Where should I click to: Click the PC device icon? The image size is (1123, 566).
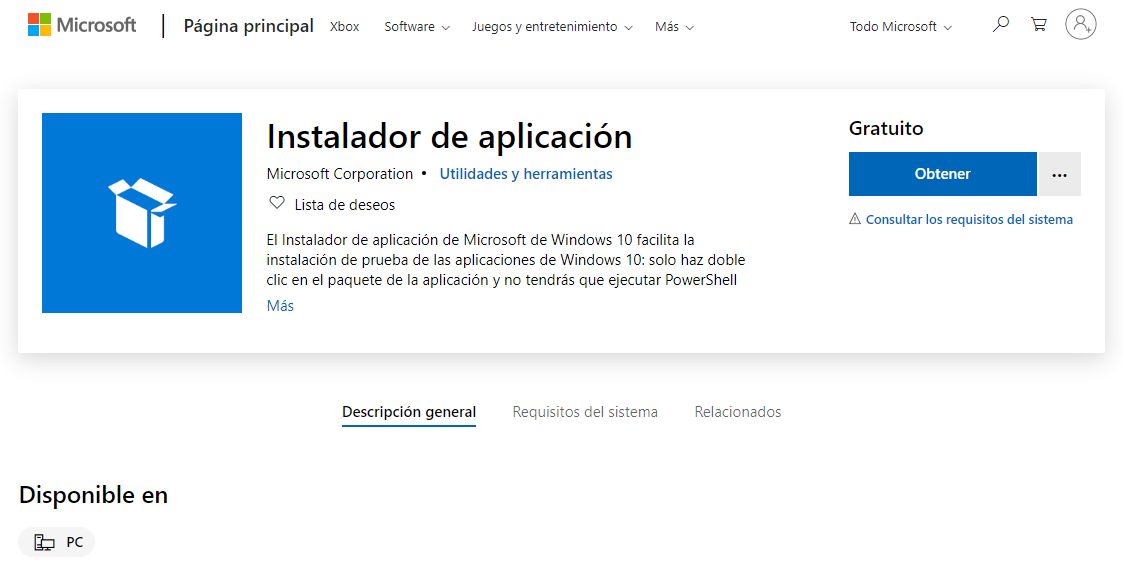point(44,542)
